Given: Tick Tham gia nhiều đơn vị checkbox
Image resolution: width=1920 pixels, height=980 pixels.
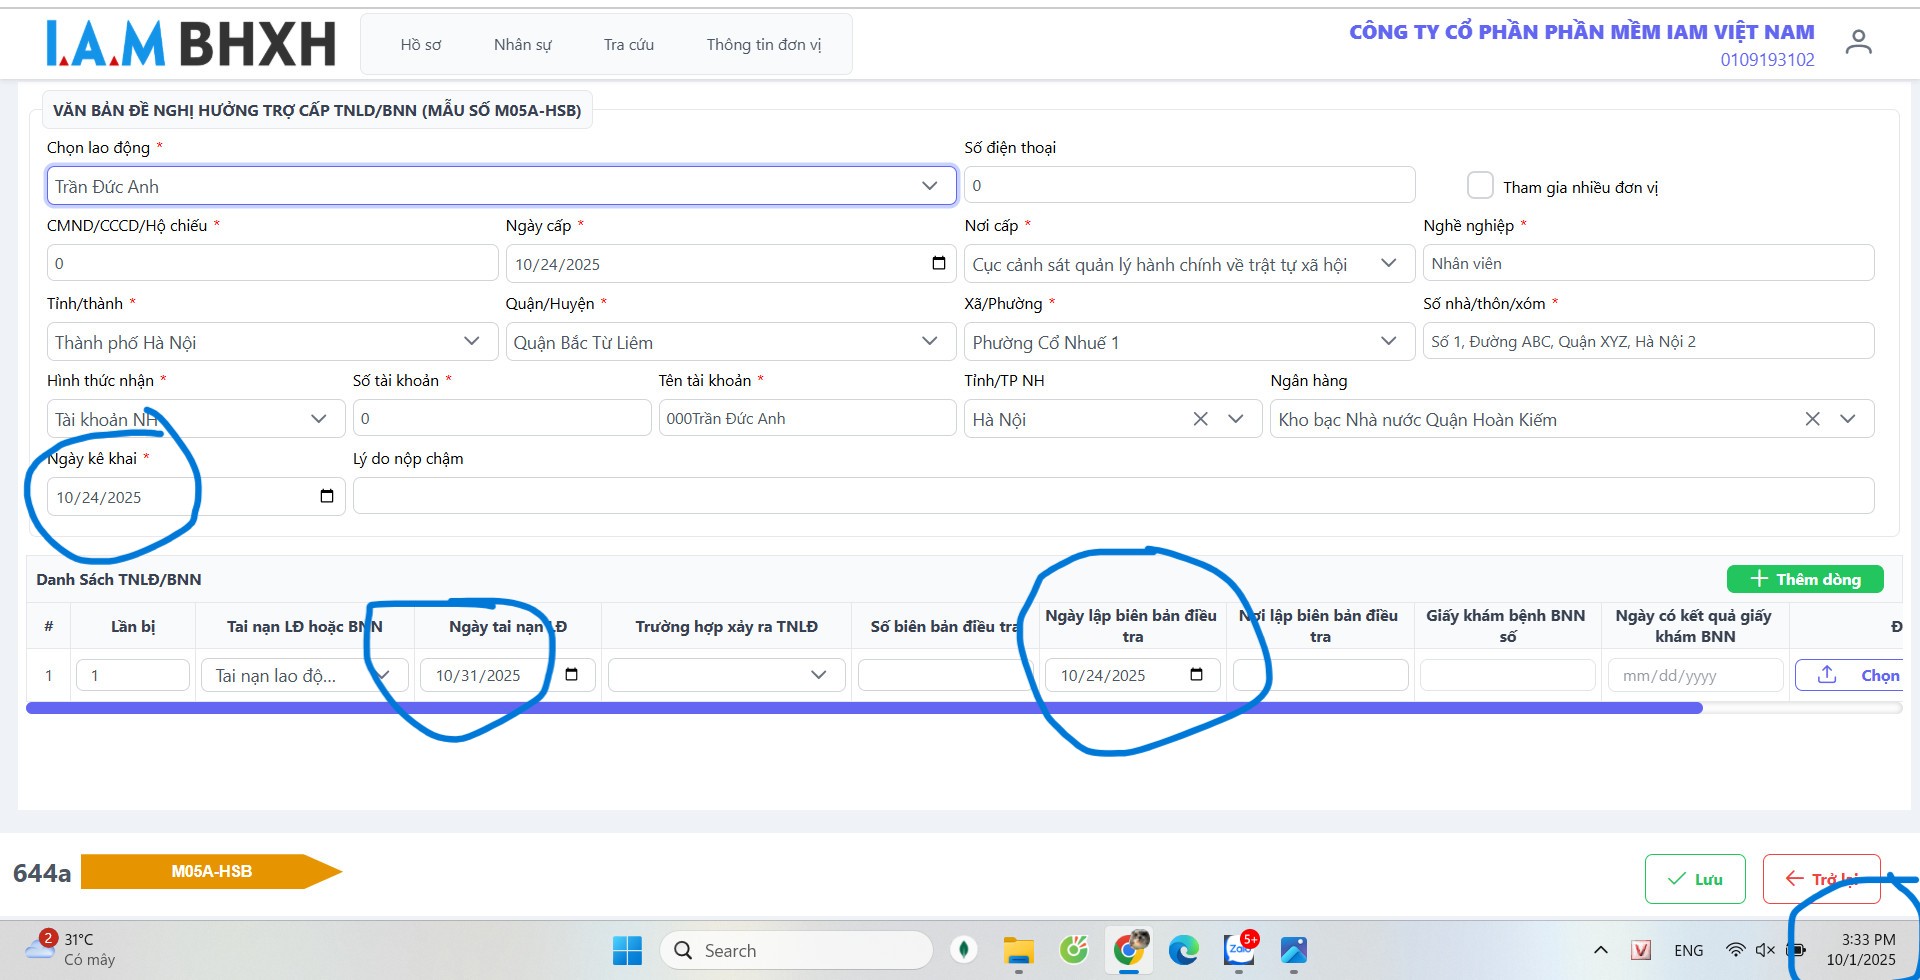Looking at the screenshot, I should click(1480, 186).
